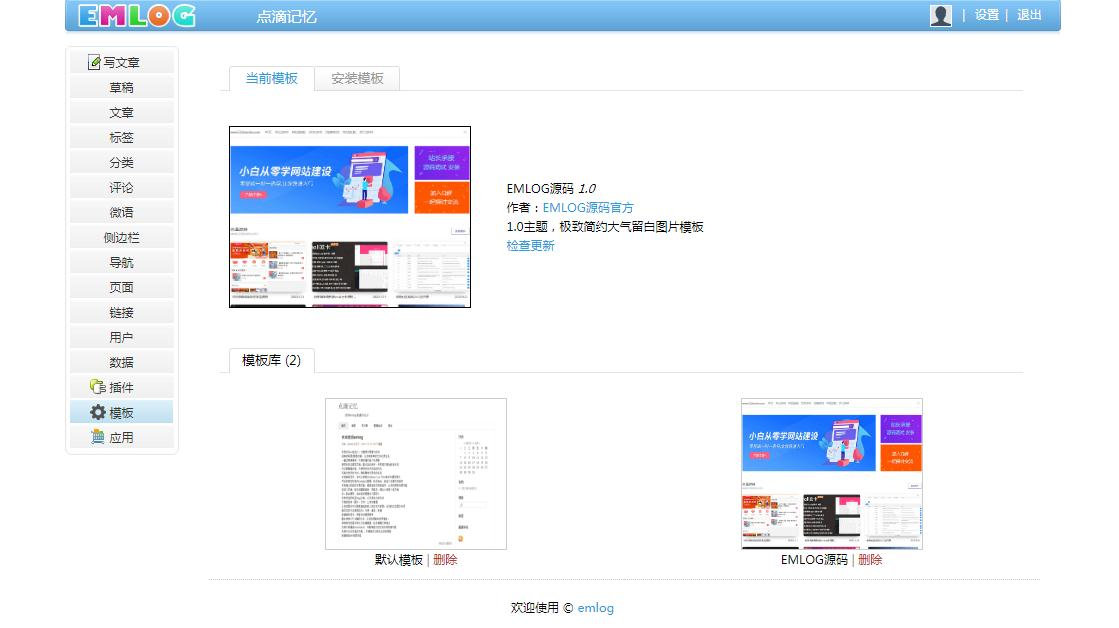Click the 插件 plugin icon
The width and height of the screenshot is (1119, 628).
tap(98, 387)
